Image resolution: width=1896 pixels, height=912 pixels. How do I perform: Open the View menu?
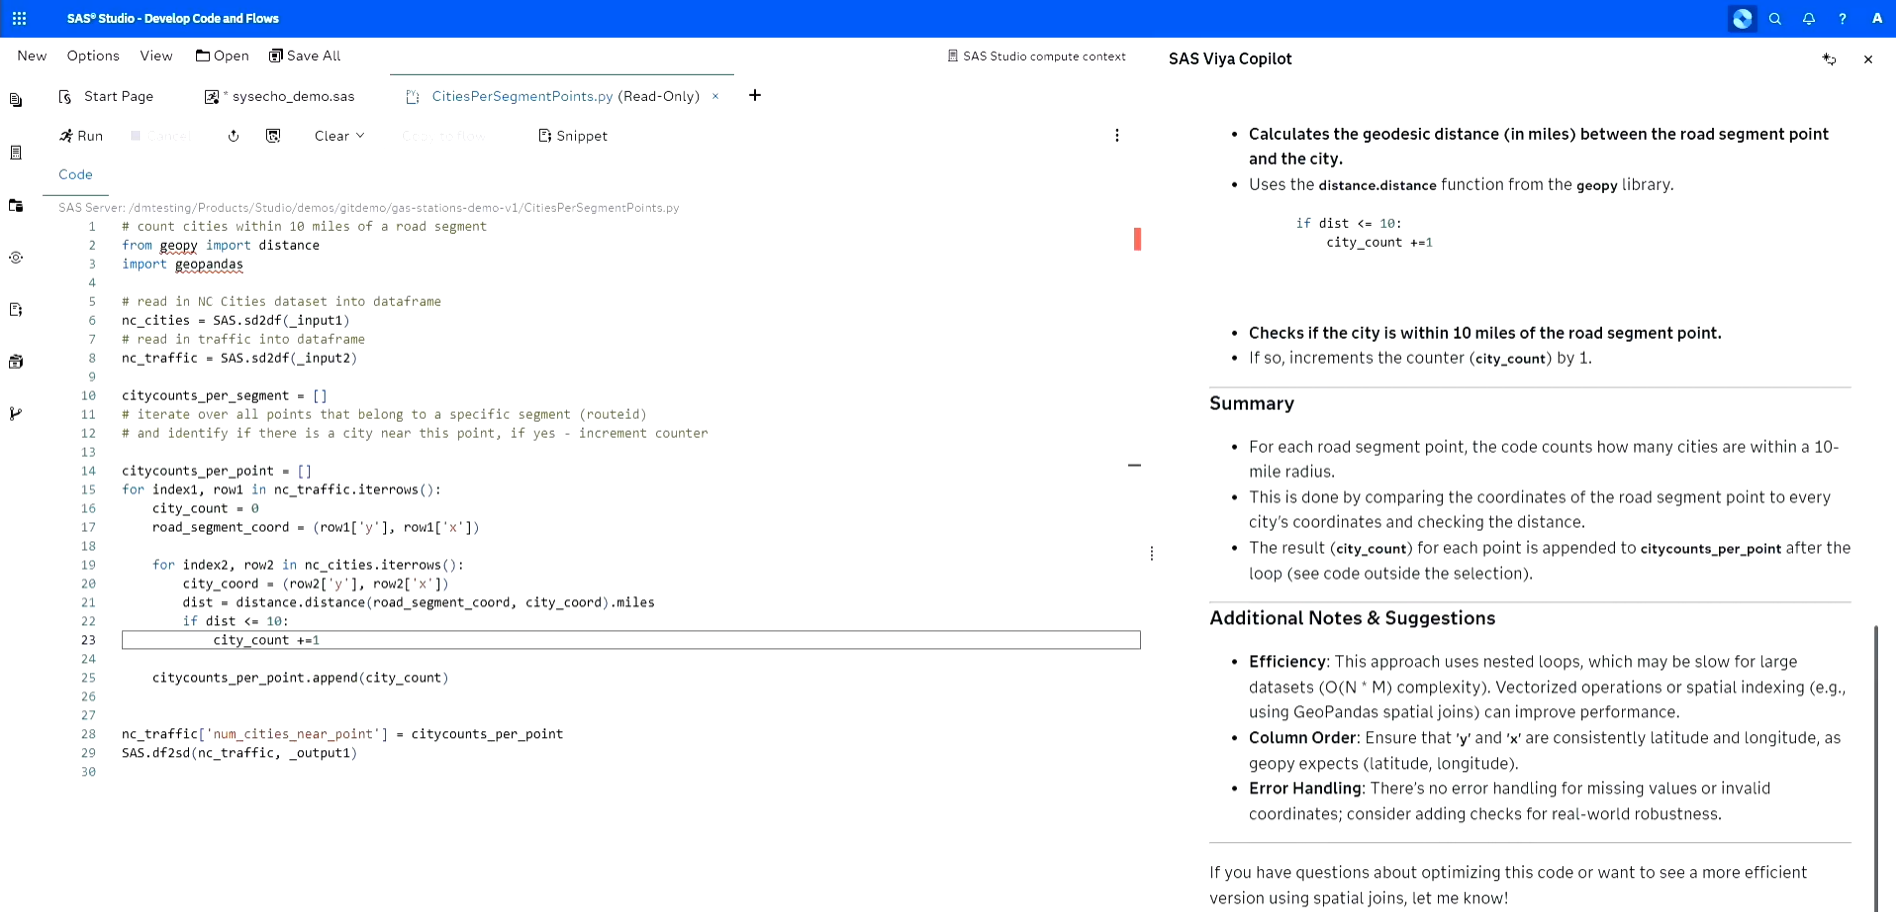point(156,56)
